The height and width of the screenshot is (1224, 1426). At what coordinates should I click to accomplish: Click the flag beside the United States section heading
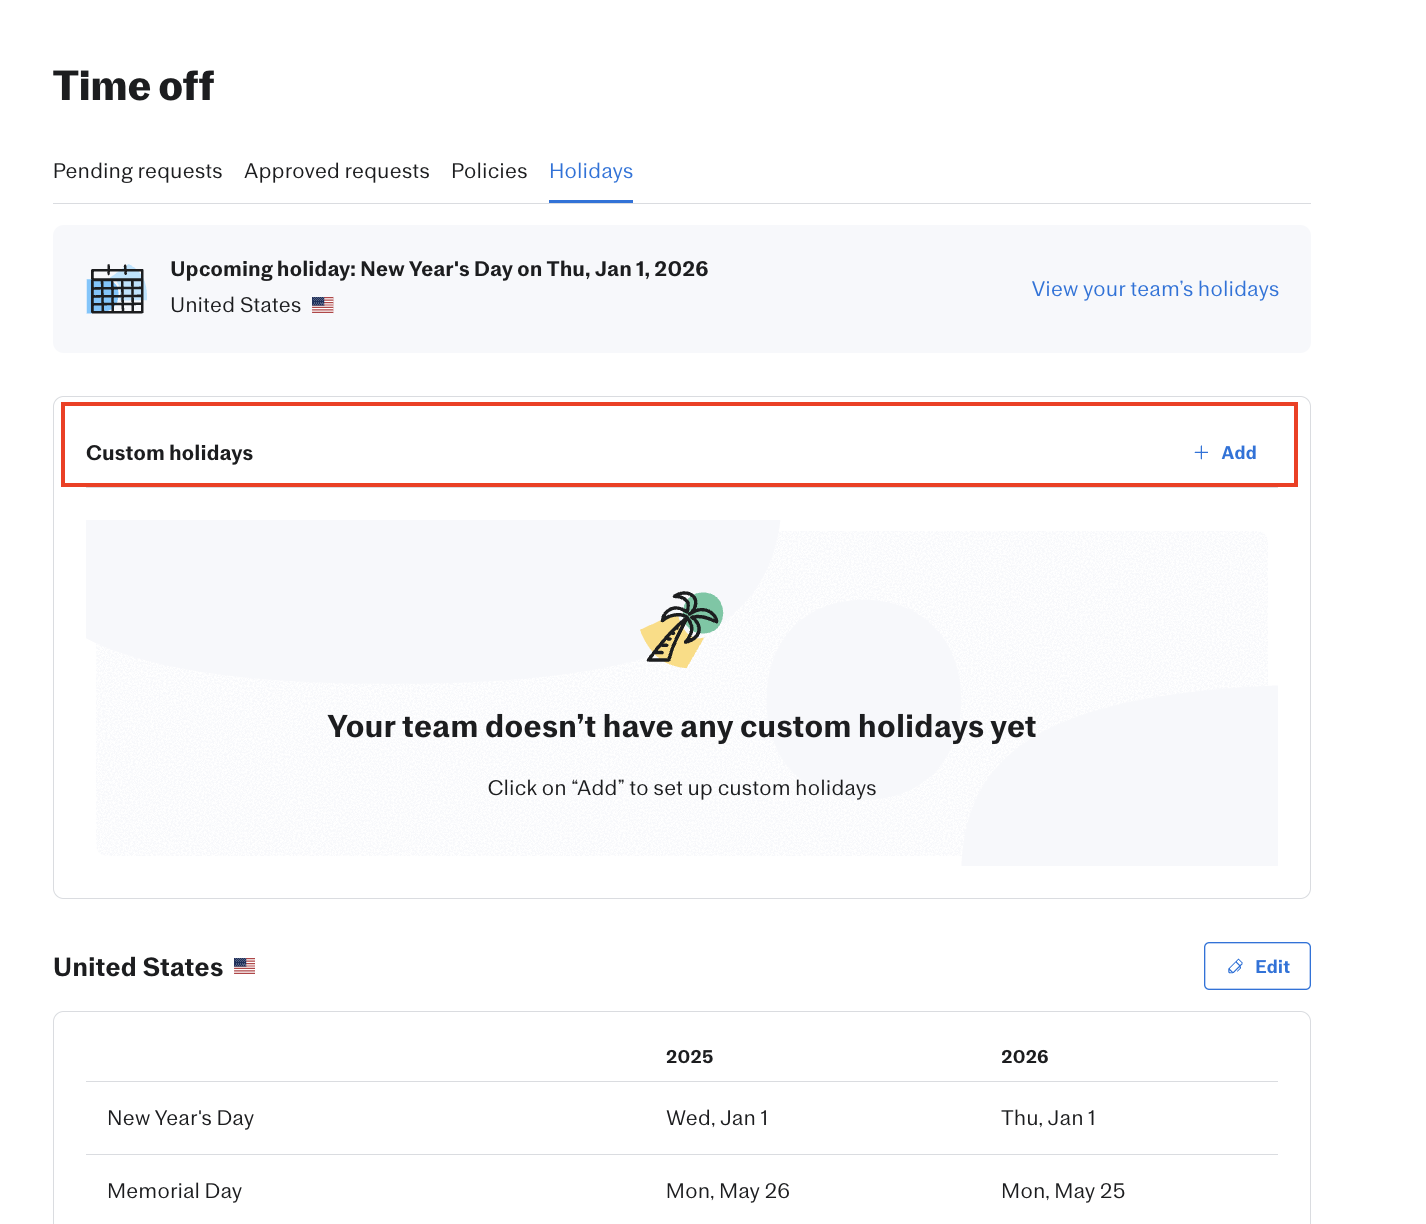coord(245,966)
